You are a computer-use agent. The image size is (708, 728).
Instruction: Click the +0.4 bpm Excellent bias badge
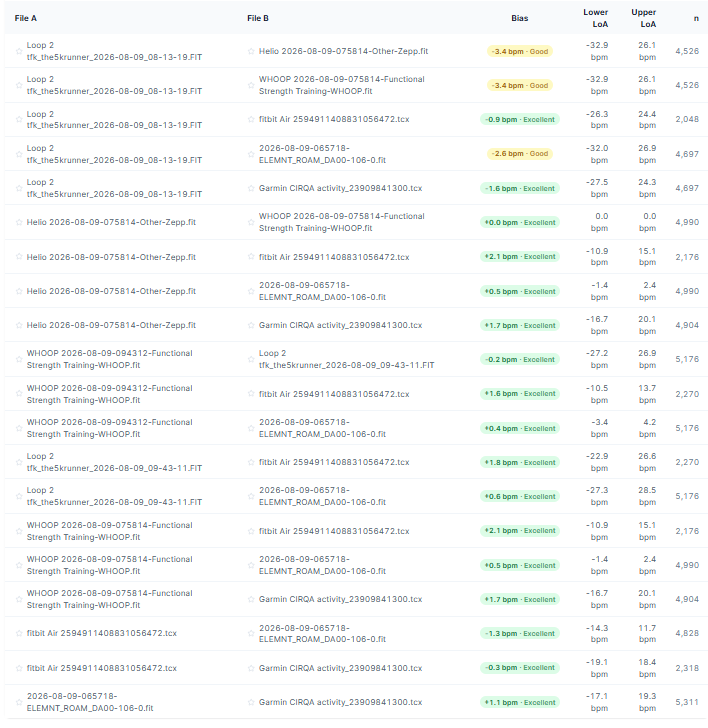point(520,429)
